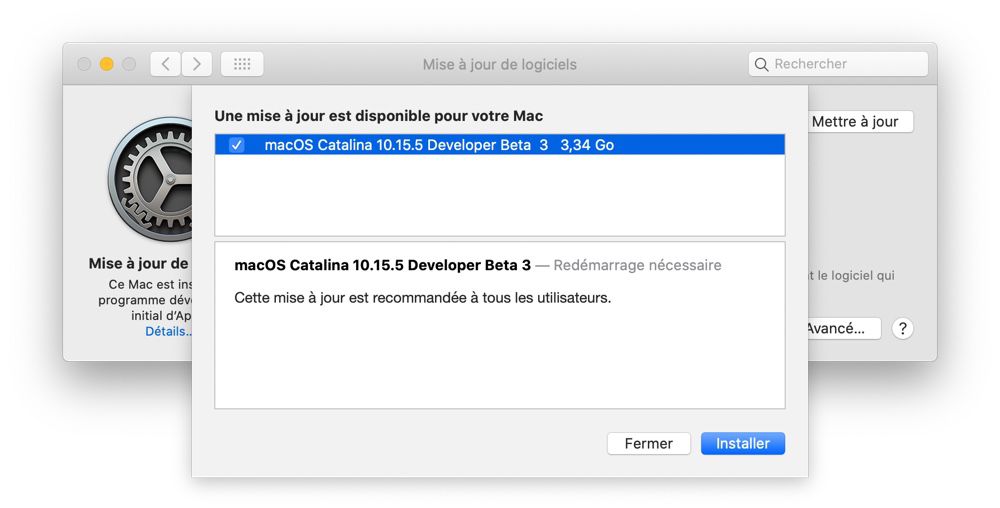Select the macOS Catalina 10.15.5 Developer Beta row
This screenshot has height=508, width=1000.
point(499,145)
